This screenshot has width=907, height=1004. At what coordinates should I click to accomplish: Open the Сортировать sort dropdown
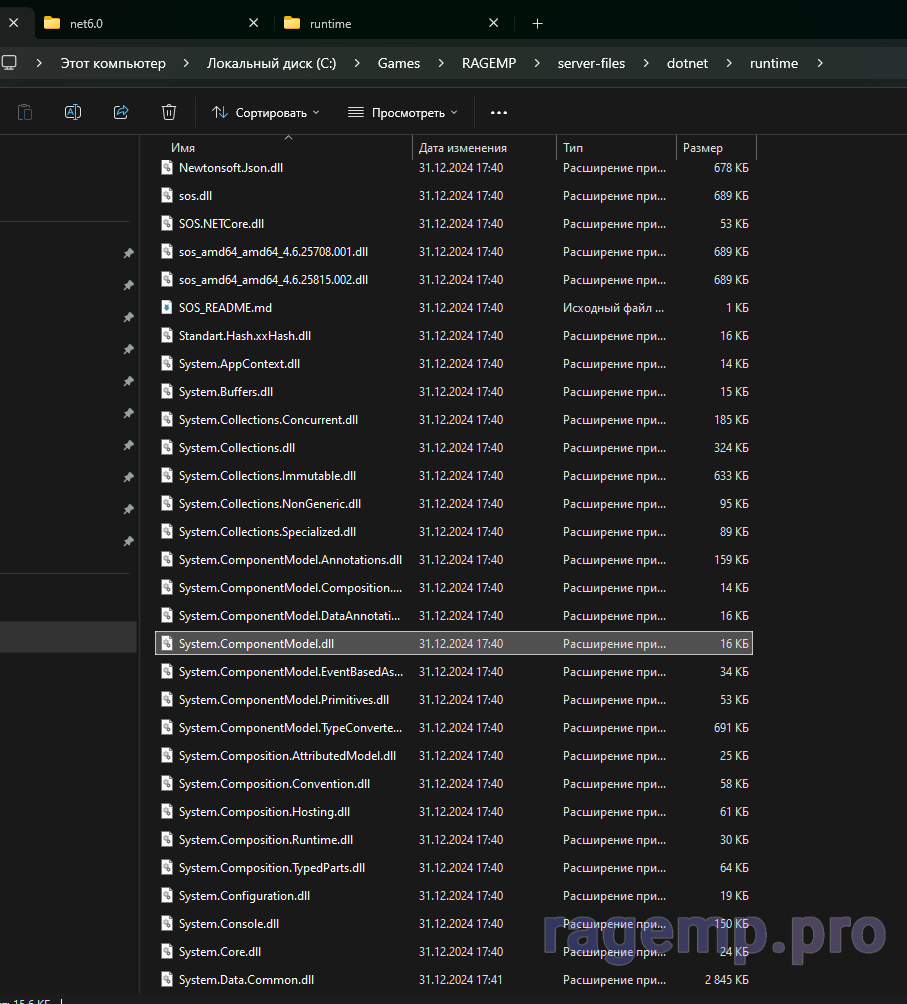(266, 113)
